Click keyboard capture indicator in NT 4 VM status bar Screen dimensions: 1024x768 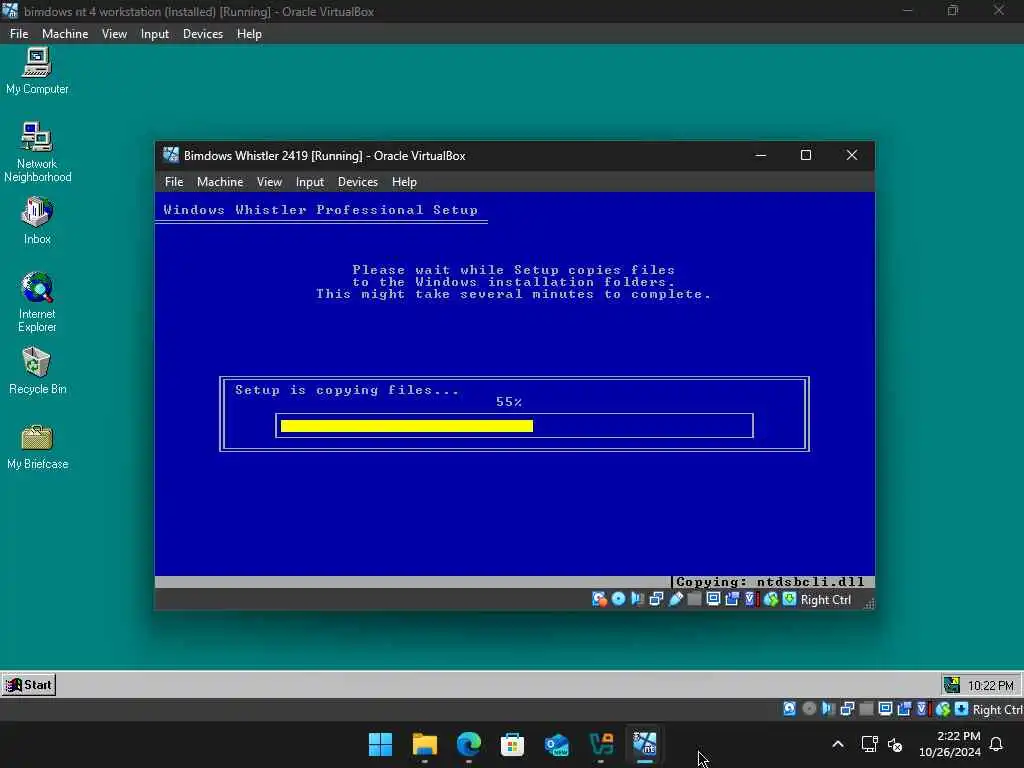point(961,709)
